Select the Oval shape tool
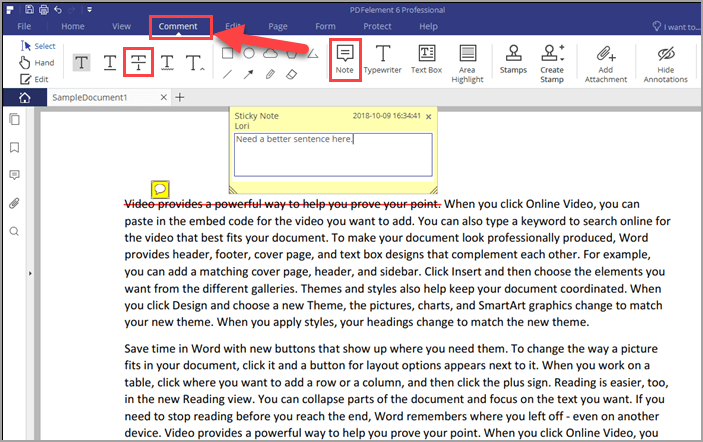Image resolution: width=703 pixels, height=442 pixels. click(x=249, y=54)
